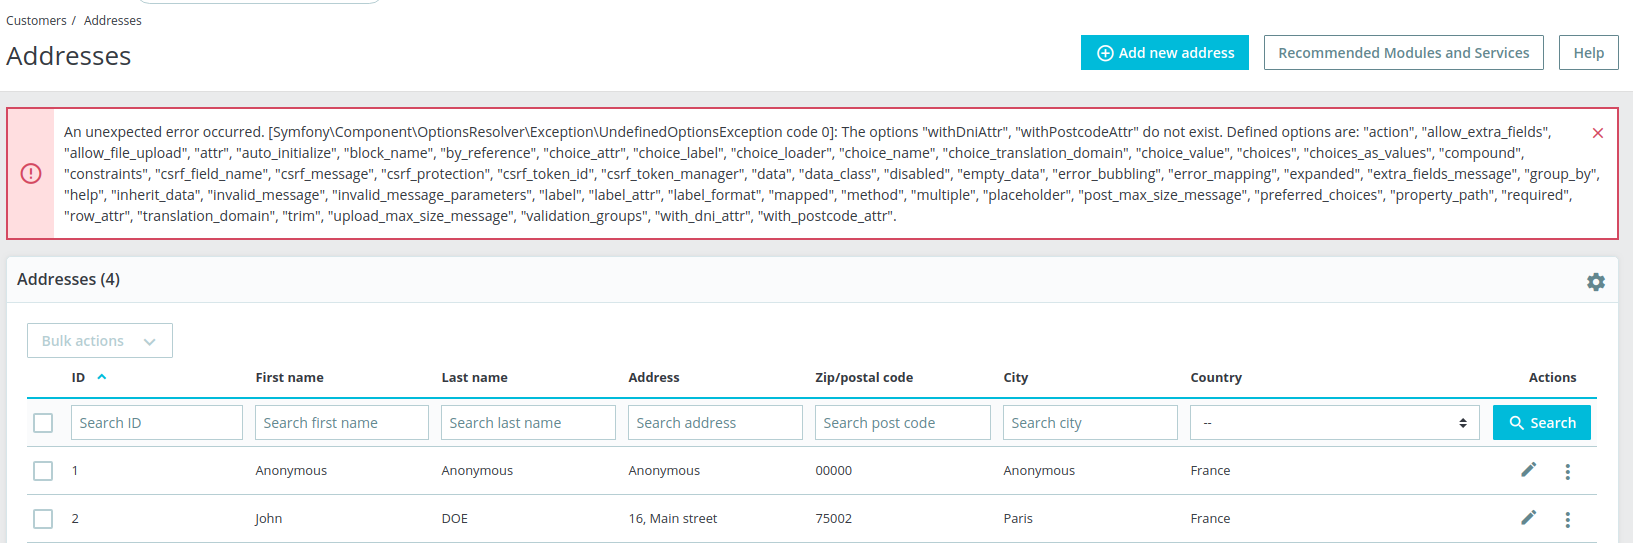This screenshot has height=543, width=1633.
Task: Select the checkbox for address ID 2
Action: (43, 519)
